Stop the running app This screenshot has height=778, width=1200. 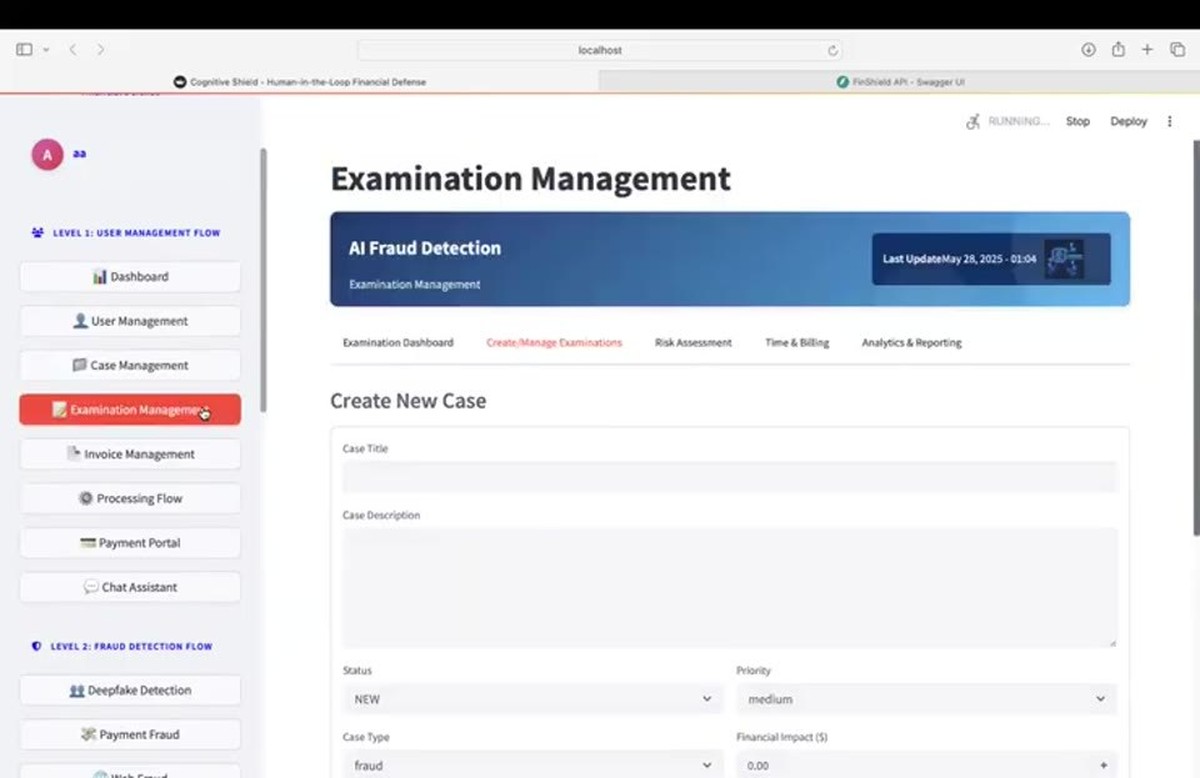coord(1077,121)
